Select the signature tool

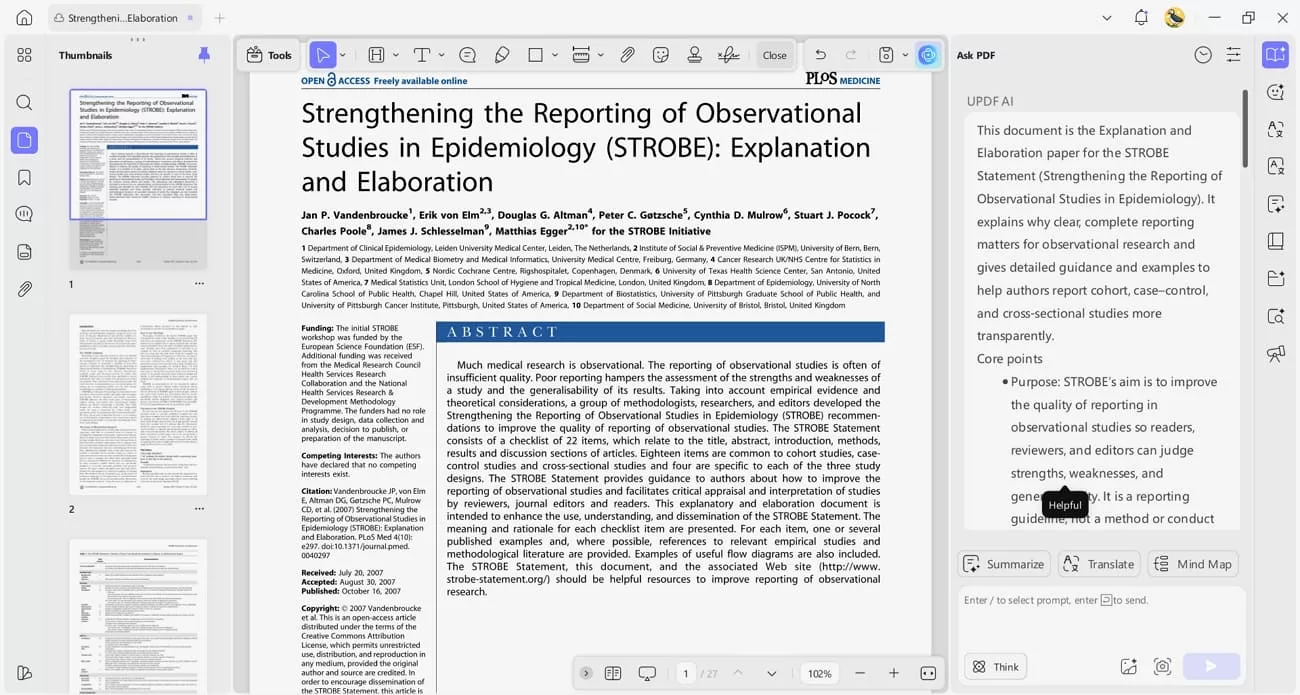click(729, 55)
